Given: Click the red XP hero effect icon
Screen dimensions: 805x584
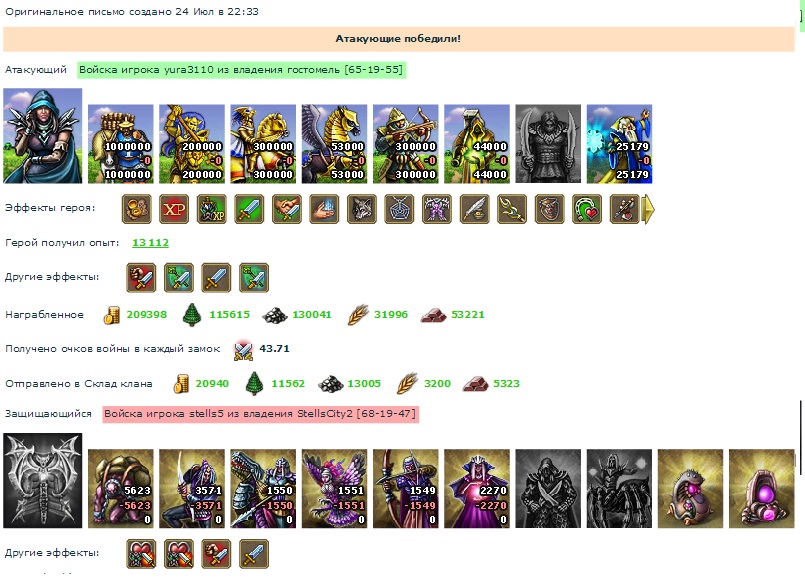Looking at the screenshot, I should coord(174,209).
